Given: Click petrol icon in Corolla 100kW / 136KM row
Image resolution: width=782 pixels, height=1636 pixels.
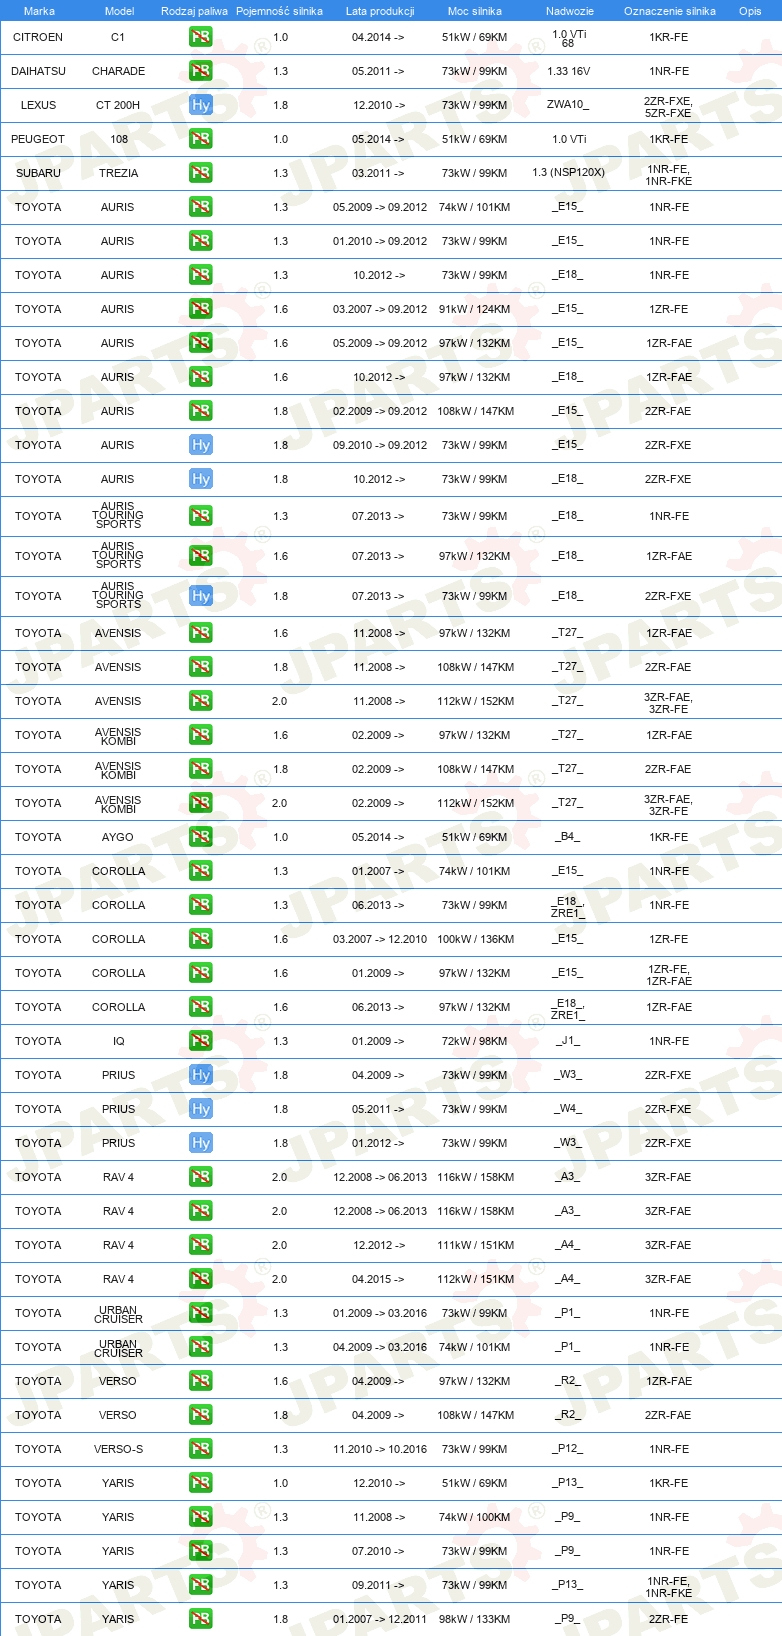Looking at the screenshot, I should 201,939.
